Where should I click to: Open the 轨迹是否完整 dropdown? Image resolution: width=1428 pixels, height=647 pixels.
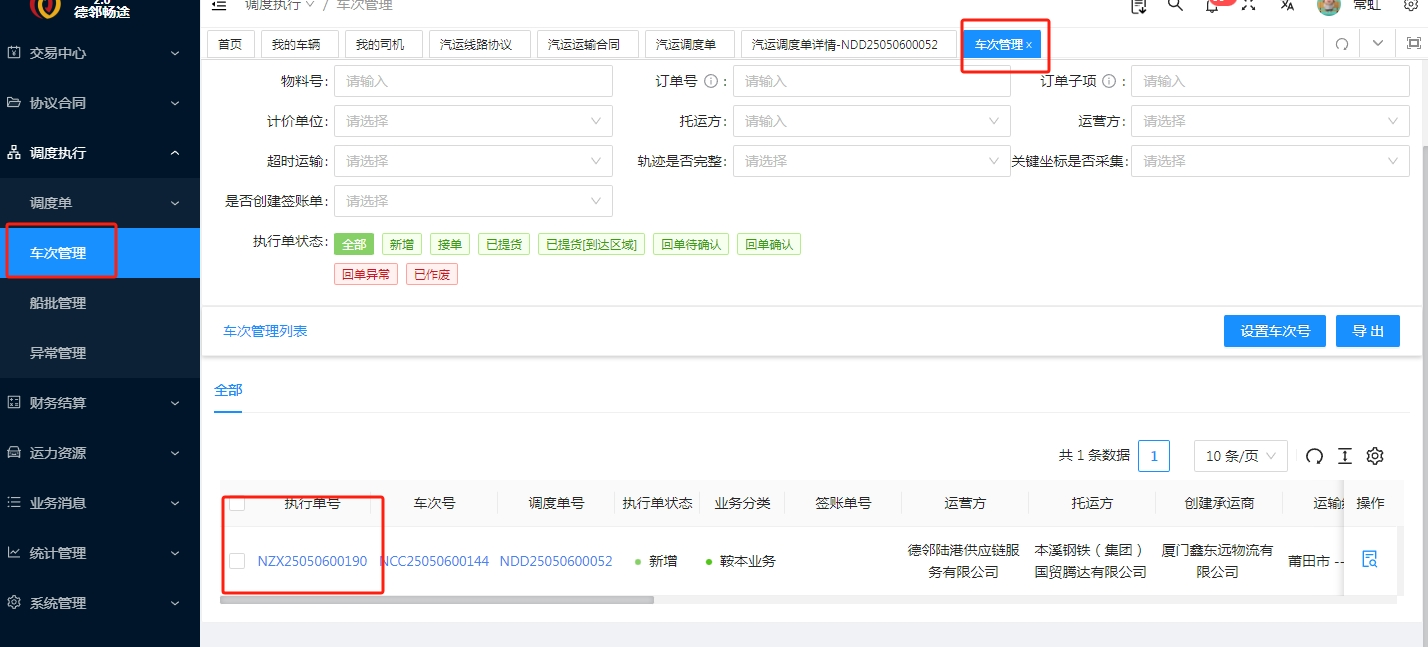872,161
